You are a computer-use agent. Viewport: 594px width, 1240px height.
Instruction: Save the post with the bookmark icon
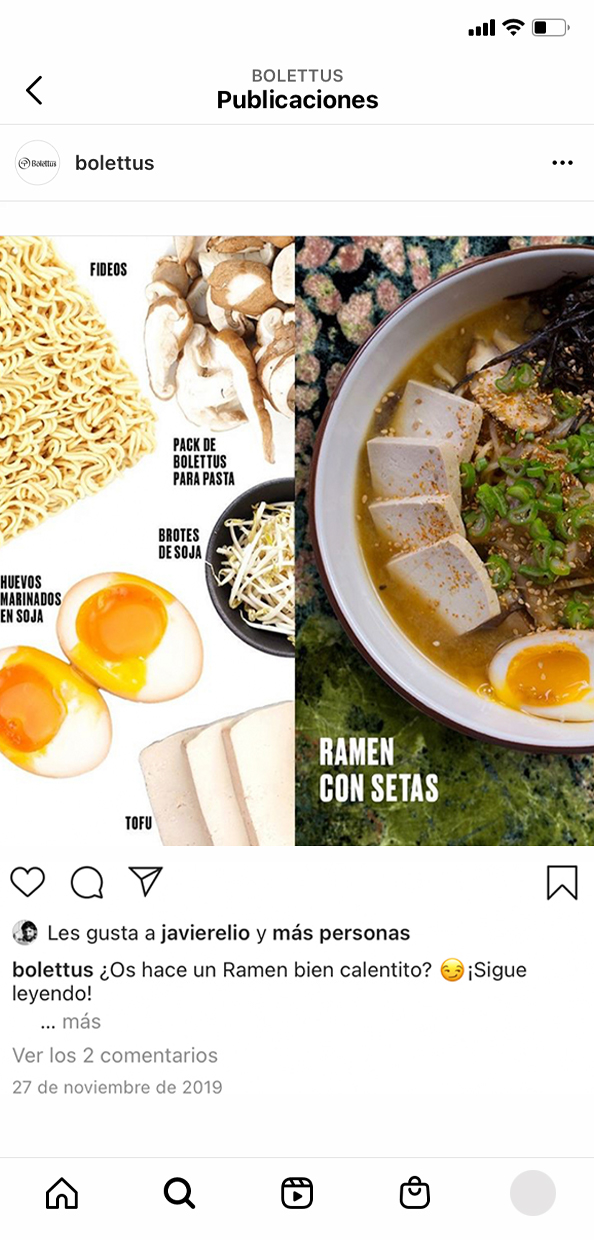pyautogui.click(x=562, y=882)
